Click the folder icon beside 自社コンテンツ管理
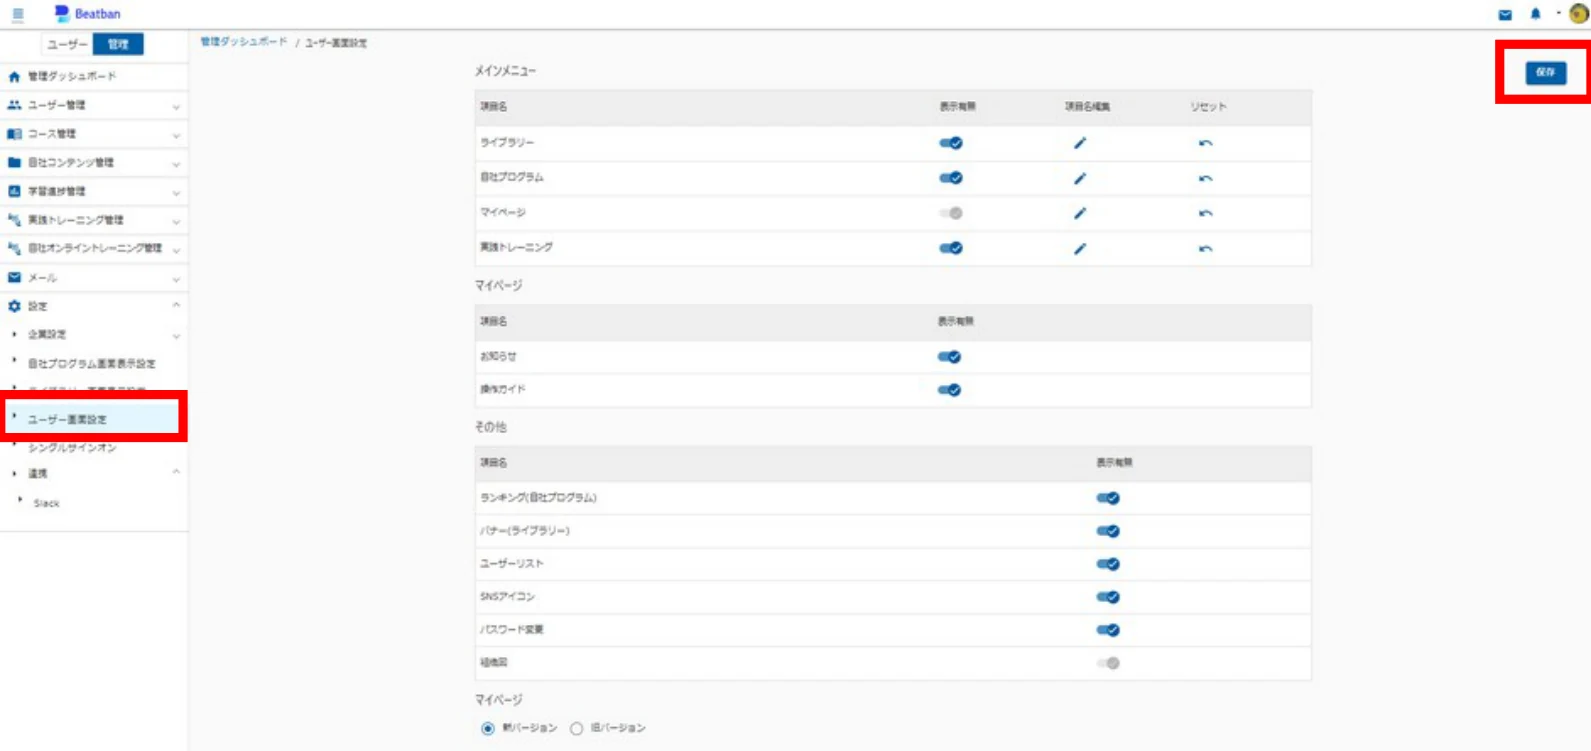1591x751 pixels. [x=14, y=162]
